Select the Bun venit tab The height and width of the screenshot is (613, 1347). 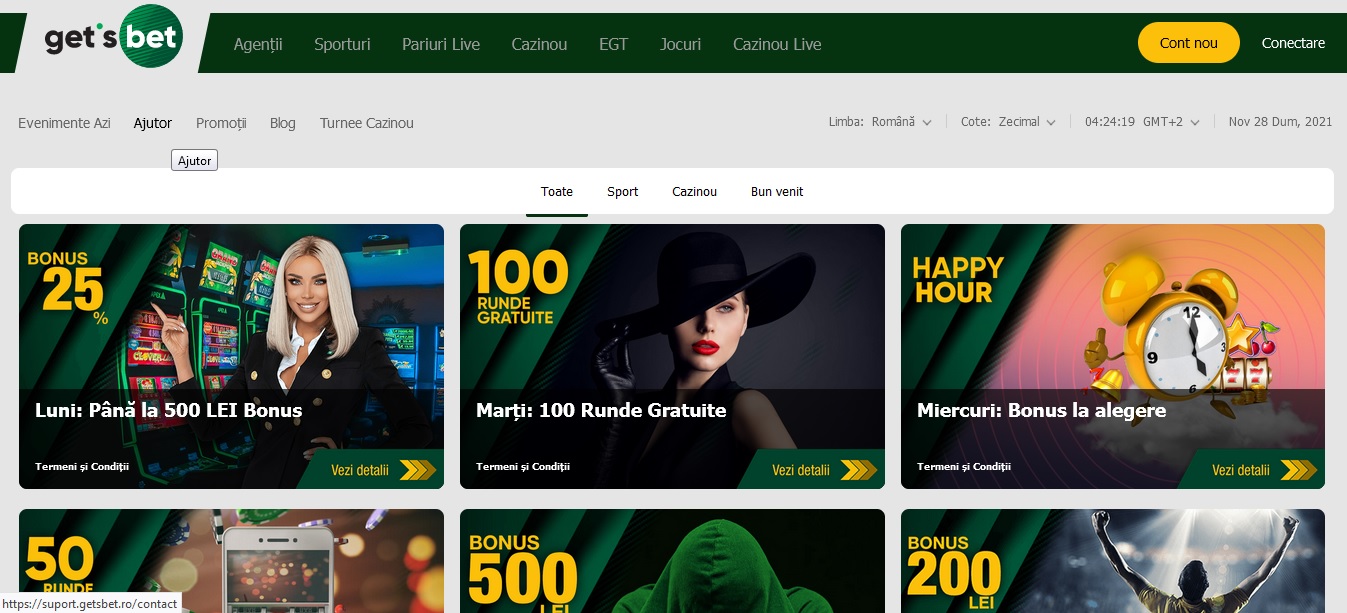[x=777, y=192]
